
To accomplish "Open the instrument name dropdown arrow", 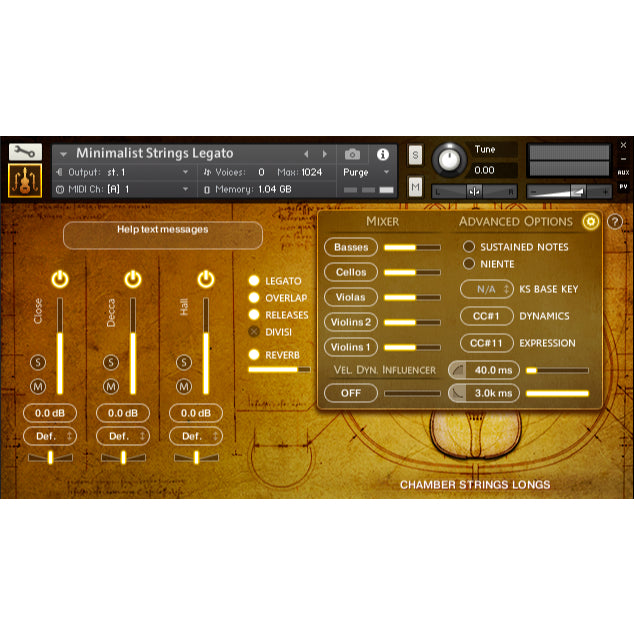I will click(x=63, y=154).
